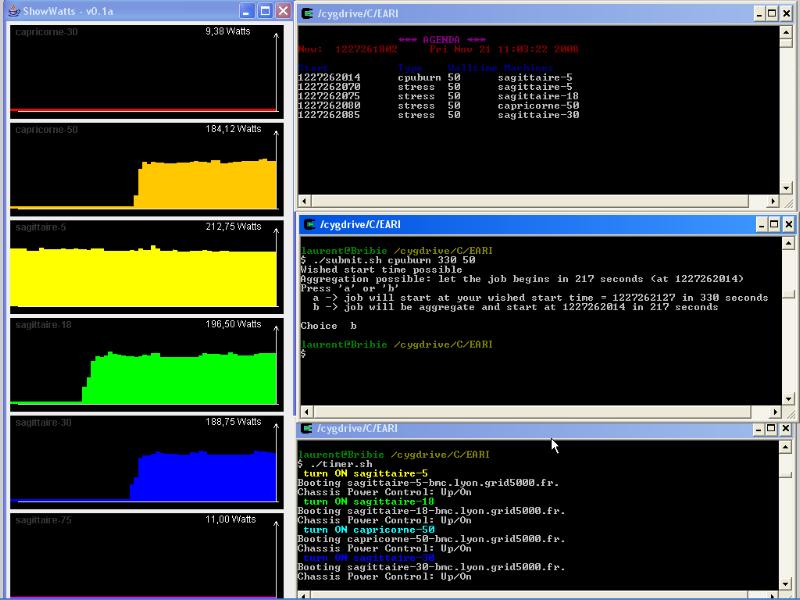Maximize the ShowWatts window
Image resolution: width=800 pixels, height=600 pixels.
click(x=265, y=11)
